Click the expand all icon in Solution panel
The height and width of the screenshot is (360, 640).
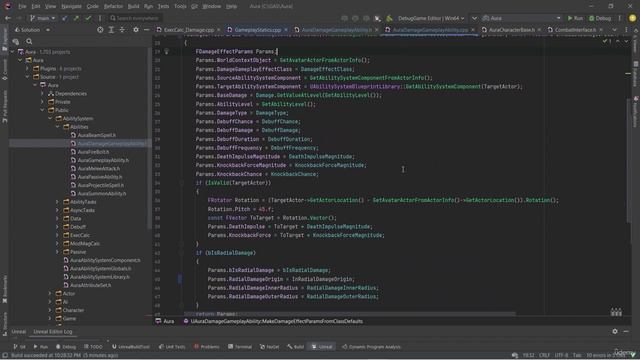pyautogui.click(x=111, y=30)
